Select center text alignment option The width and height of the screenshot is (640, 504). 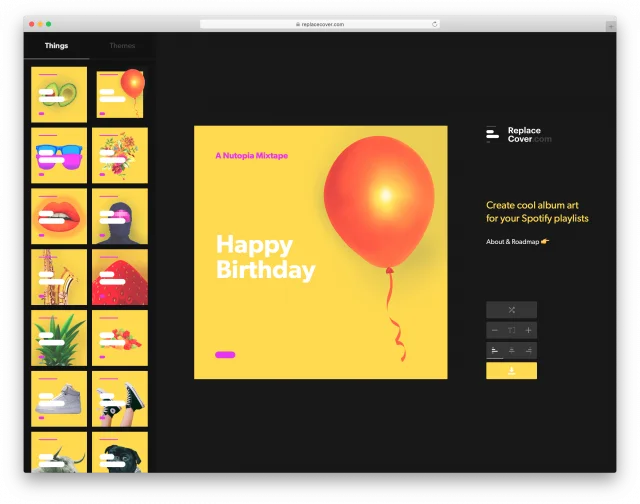click(512, 350)
